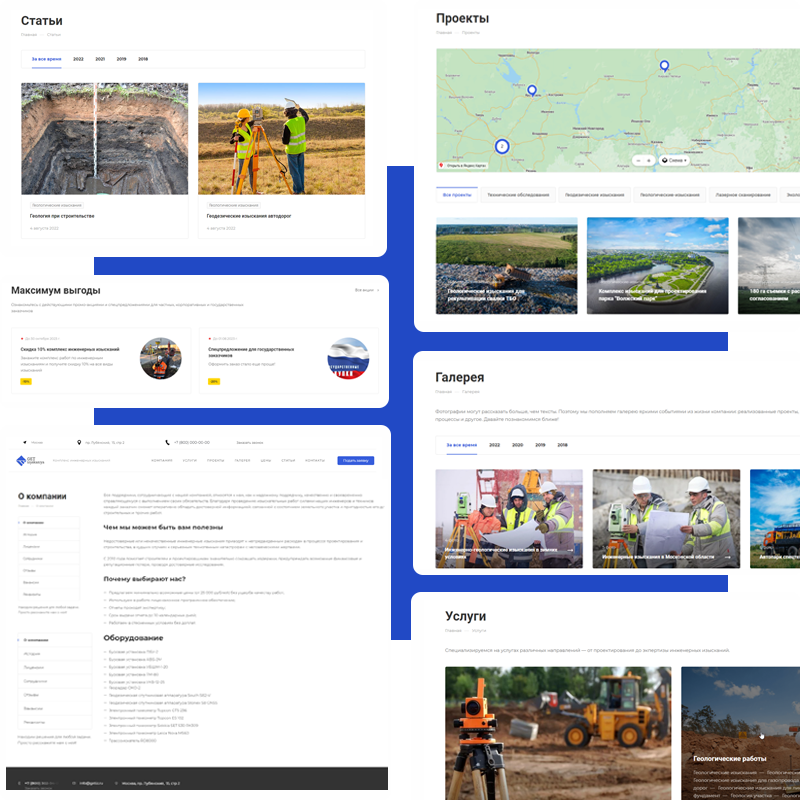Open 'Открыть в Яндекс Картах' map link
Screen dimensions: 800x800
464,165
